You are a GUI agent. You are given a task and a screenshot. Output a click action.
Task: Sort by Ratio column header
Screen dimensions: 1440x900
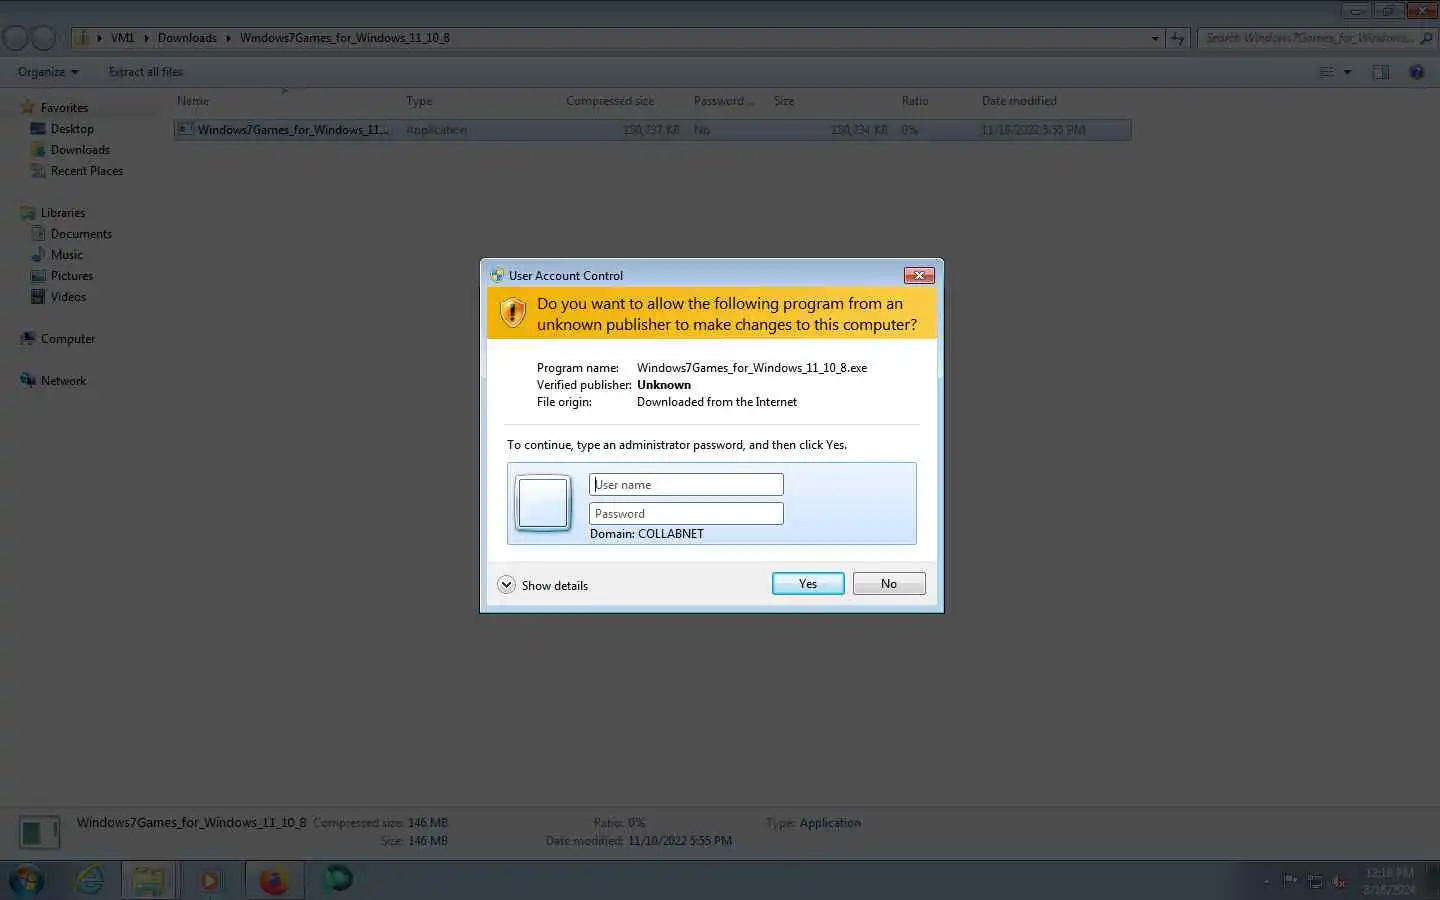[915, 101]
